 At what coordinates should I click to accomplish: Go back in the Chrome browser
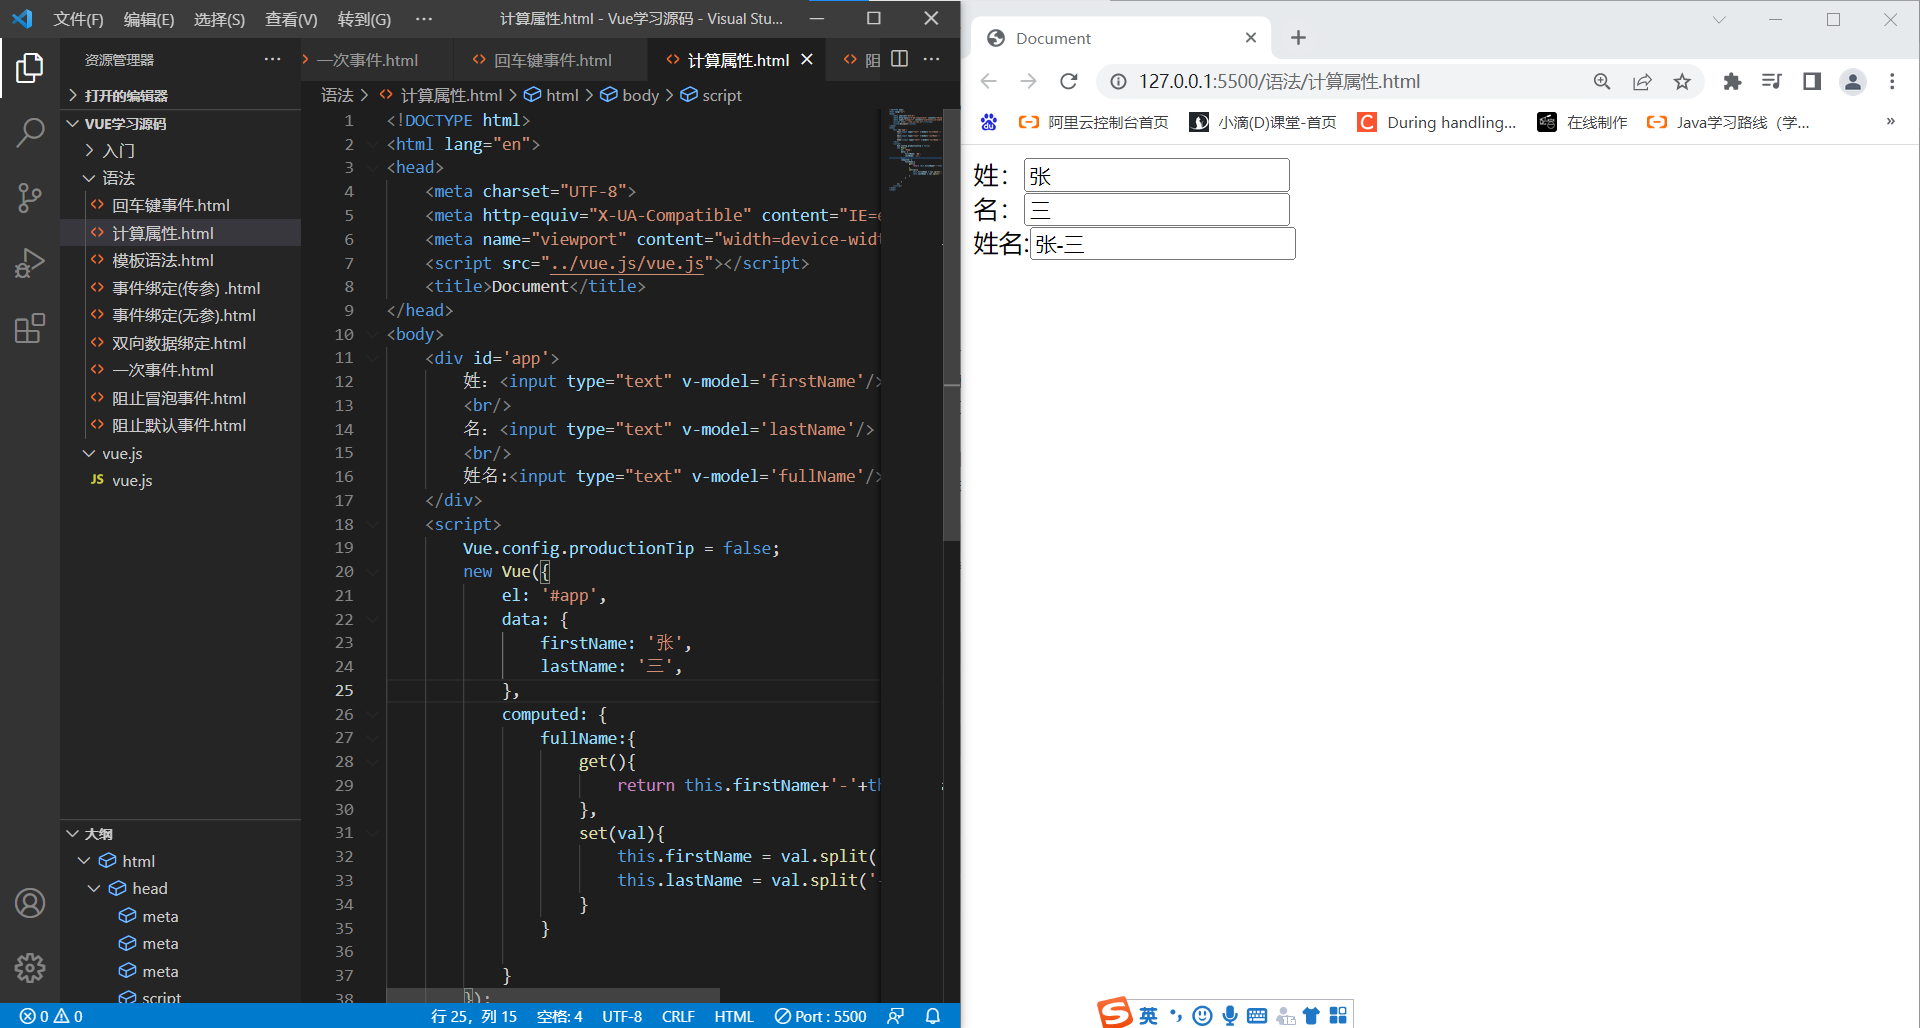(x=988, y=81)
